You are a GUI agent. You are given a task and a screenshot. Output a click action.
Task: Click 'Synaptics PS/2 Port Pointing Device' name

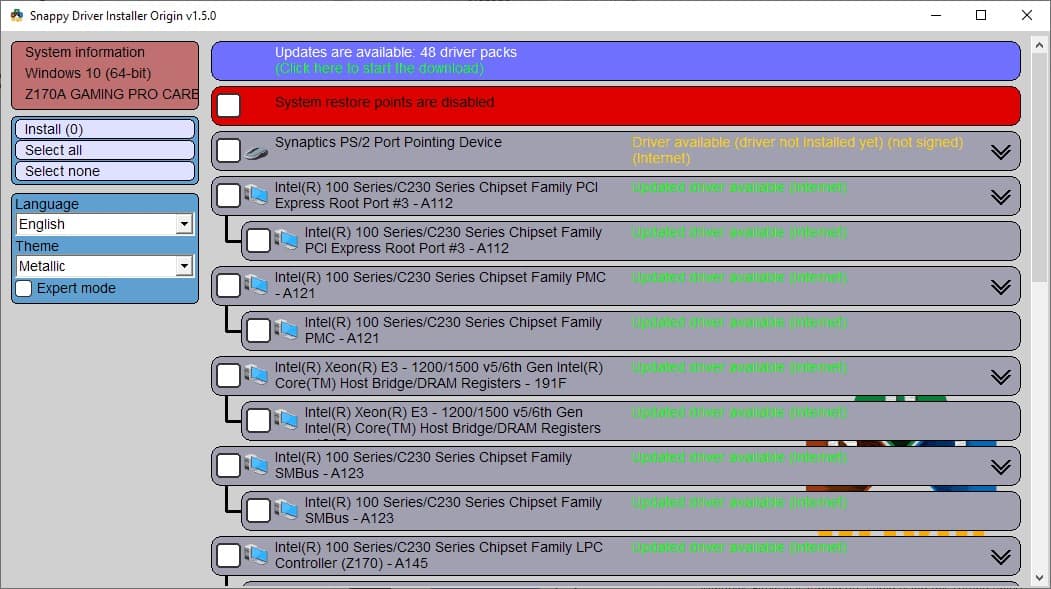coord(388,142)
